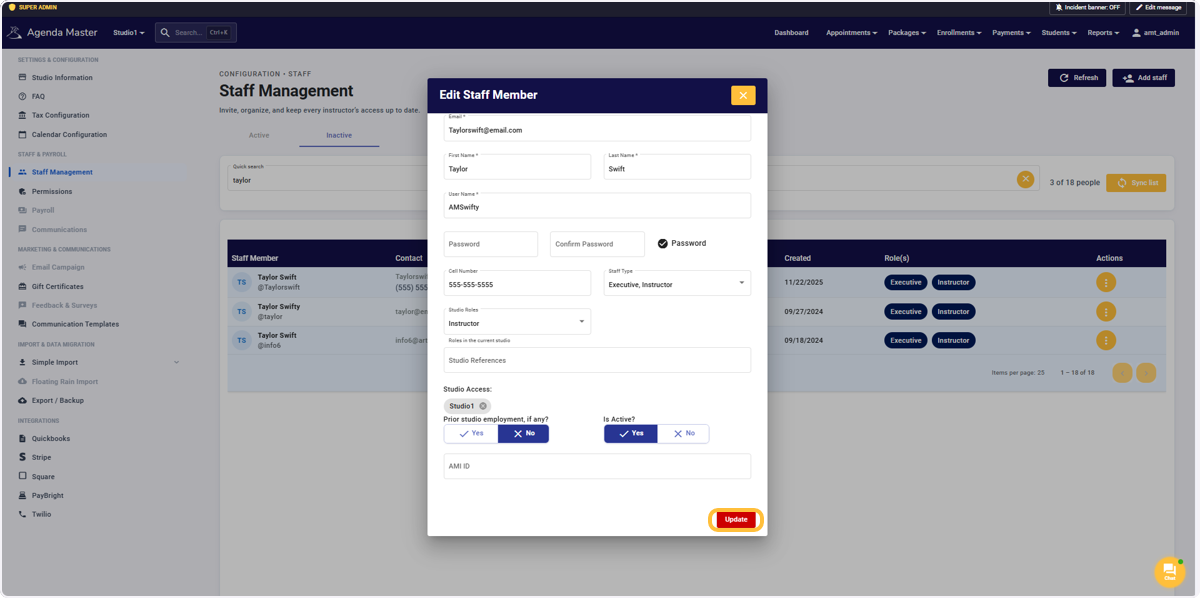Open Studio Roles dropdown

click(517, 322)
